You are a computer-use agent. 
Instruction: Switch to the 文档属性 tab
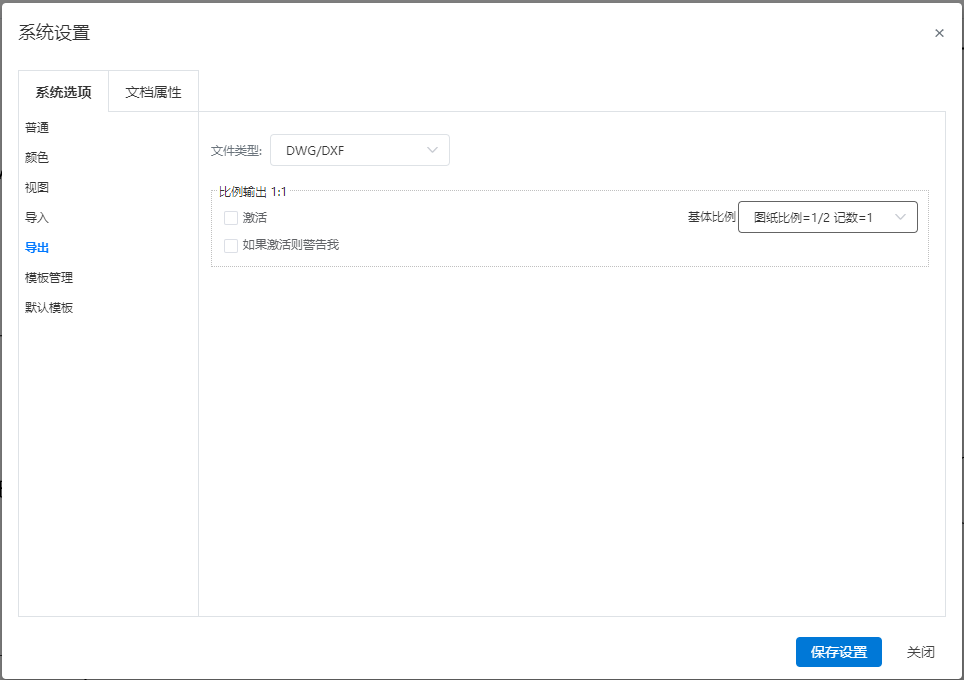153,92
